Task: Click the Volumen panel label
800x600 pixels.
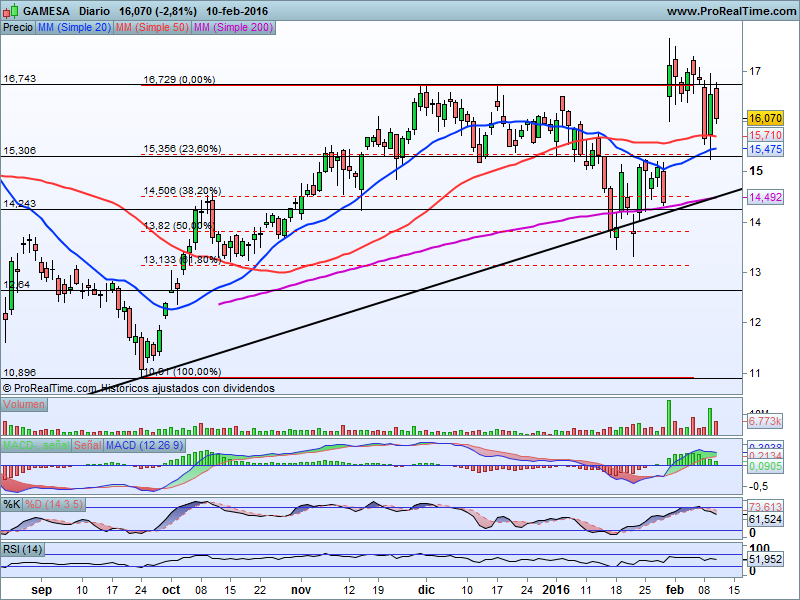Action: pyautogui.click(x=24, y=405)
